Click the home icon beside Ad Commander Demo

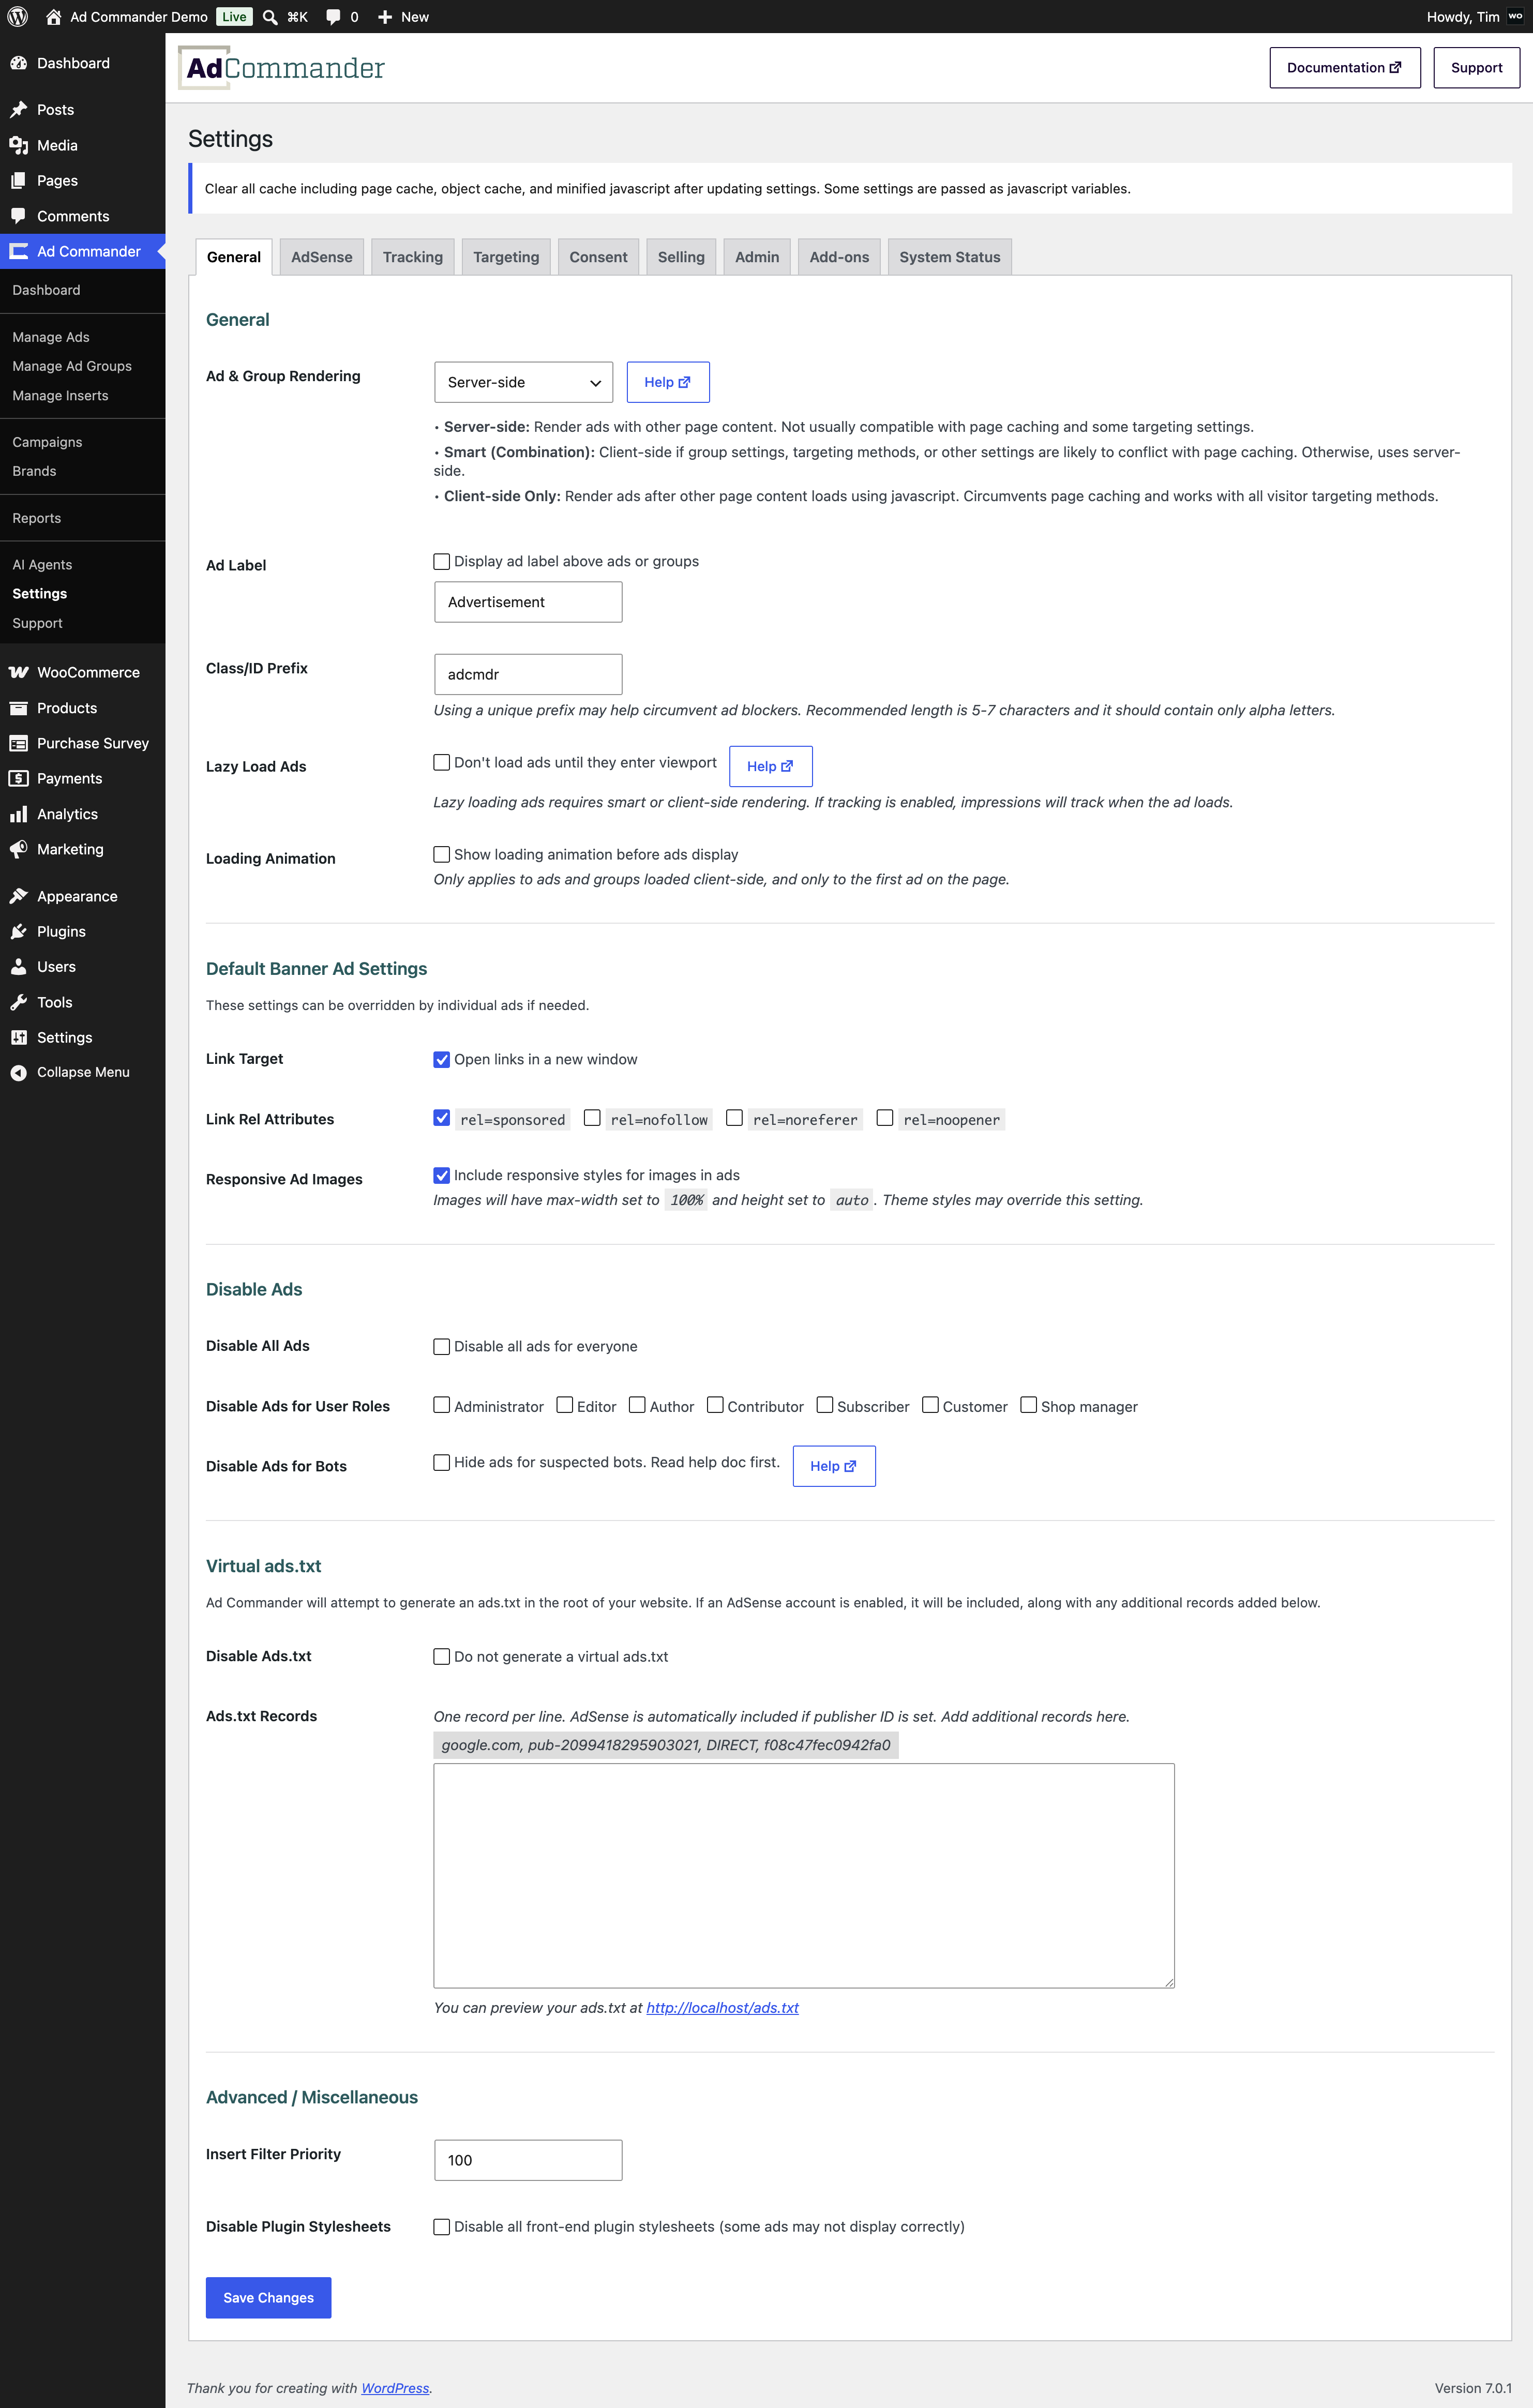[x=54, y=17]
